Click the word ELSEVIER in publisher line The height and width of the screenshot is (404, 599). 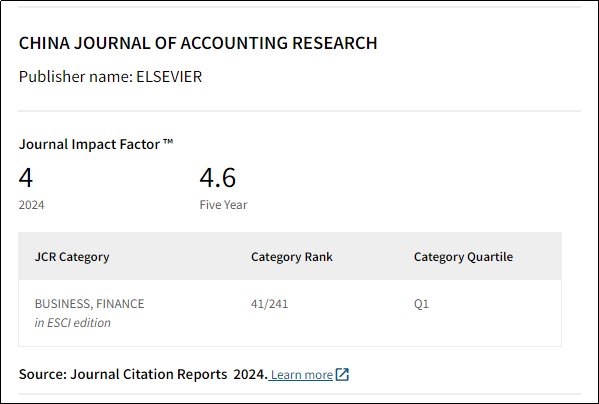[x=169, y=77]
